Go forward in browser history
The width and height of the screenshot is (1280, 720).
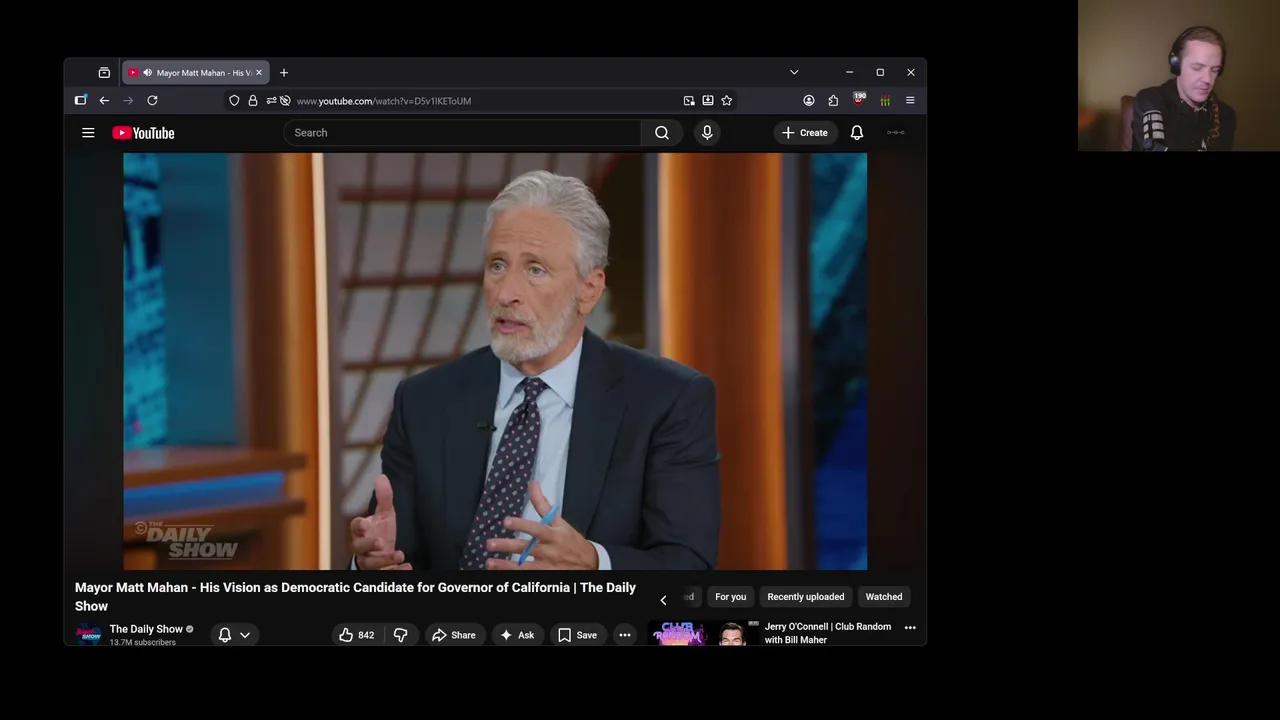128,101
